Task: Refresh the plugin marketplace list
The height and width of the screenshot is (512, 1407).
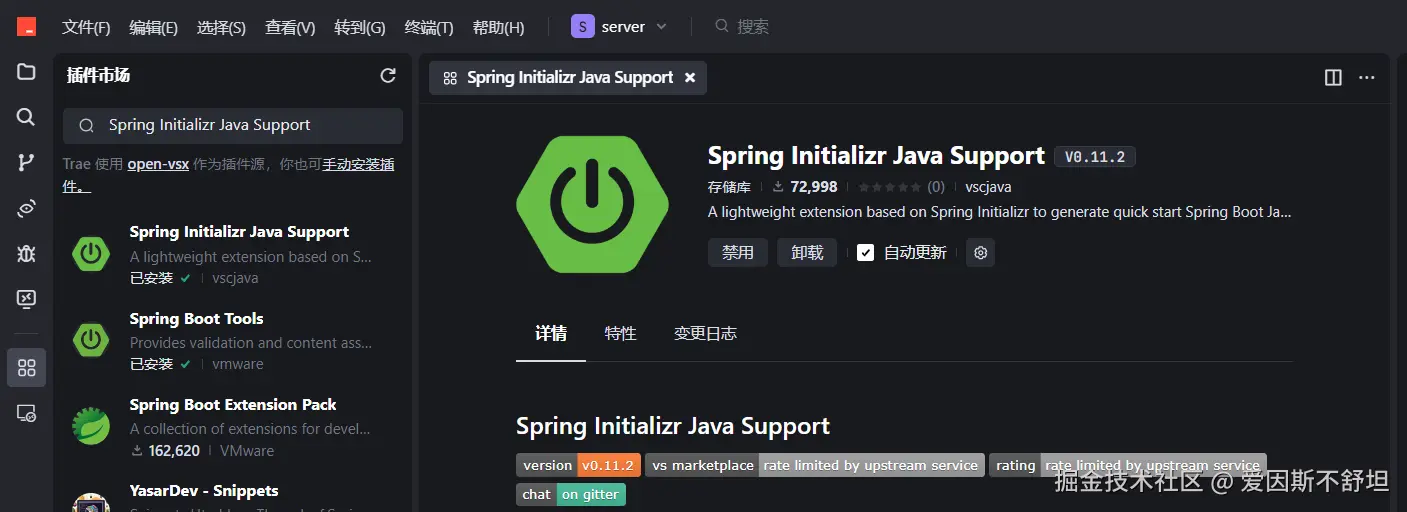Action: (388, 75)
